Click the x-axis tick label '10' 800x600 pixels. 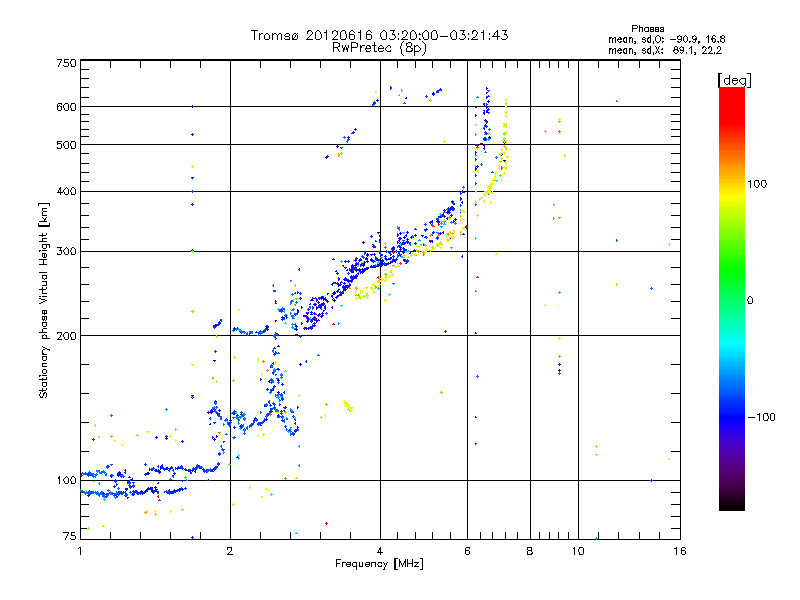(x=578, y=551)
